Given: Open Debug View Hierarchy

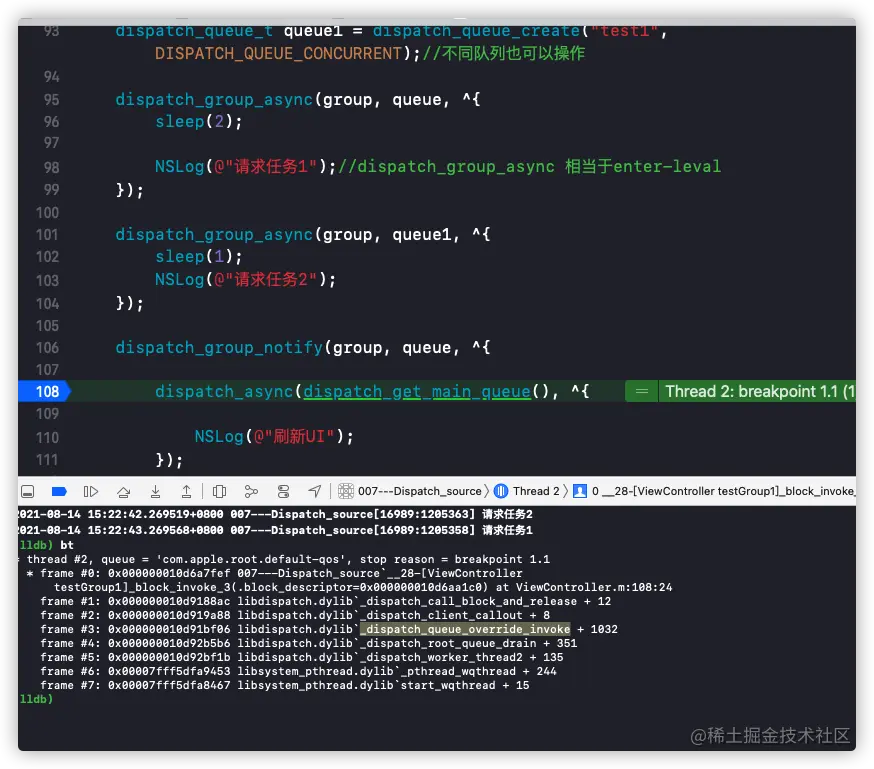Looking at the screenshot, I should pyautogui.click(x=220, y=491).
